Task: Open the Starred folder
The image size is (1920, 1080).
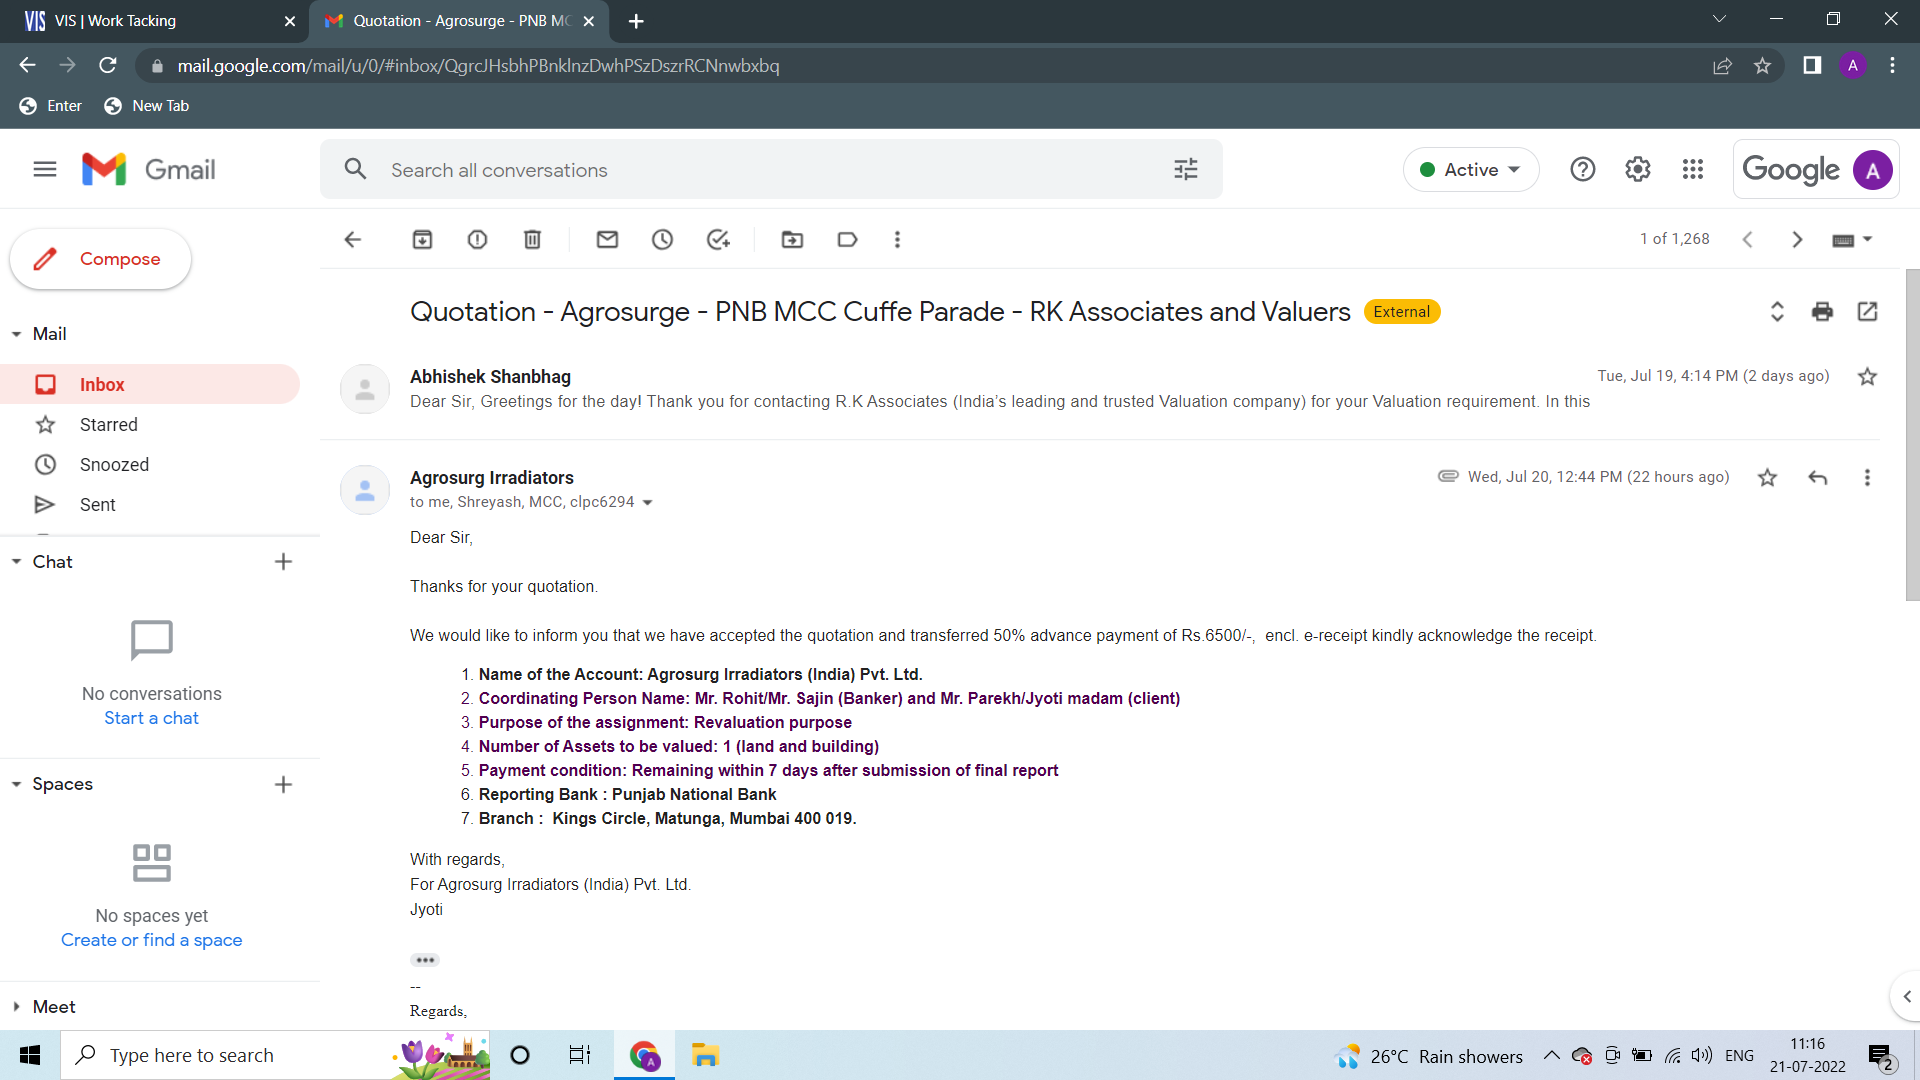Action: tap(150, 425)
